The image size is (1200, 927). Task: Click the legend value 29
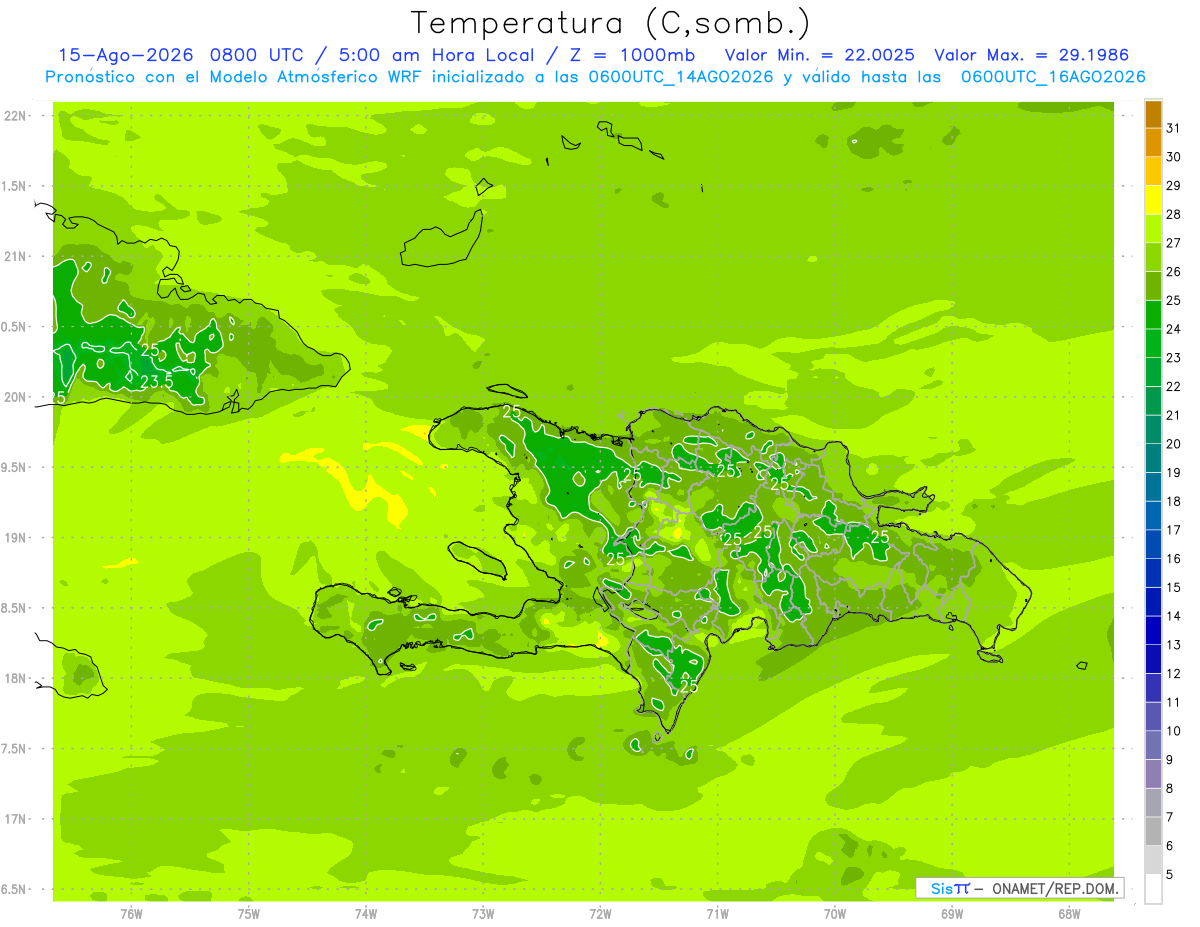point(1174,186)
